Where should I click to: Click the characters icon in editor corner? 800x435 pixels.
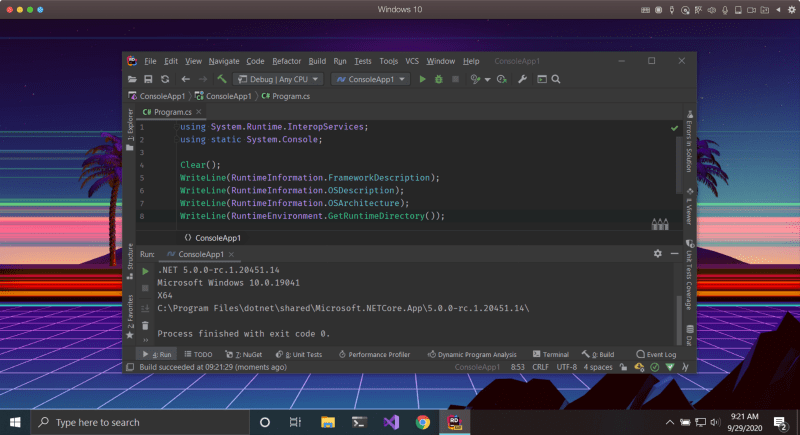(x=660, y=224)
